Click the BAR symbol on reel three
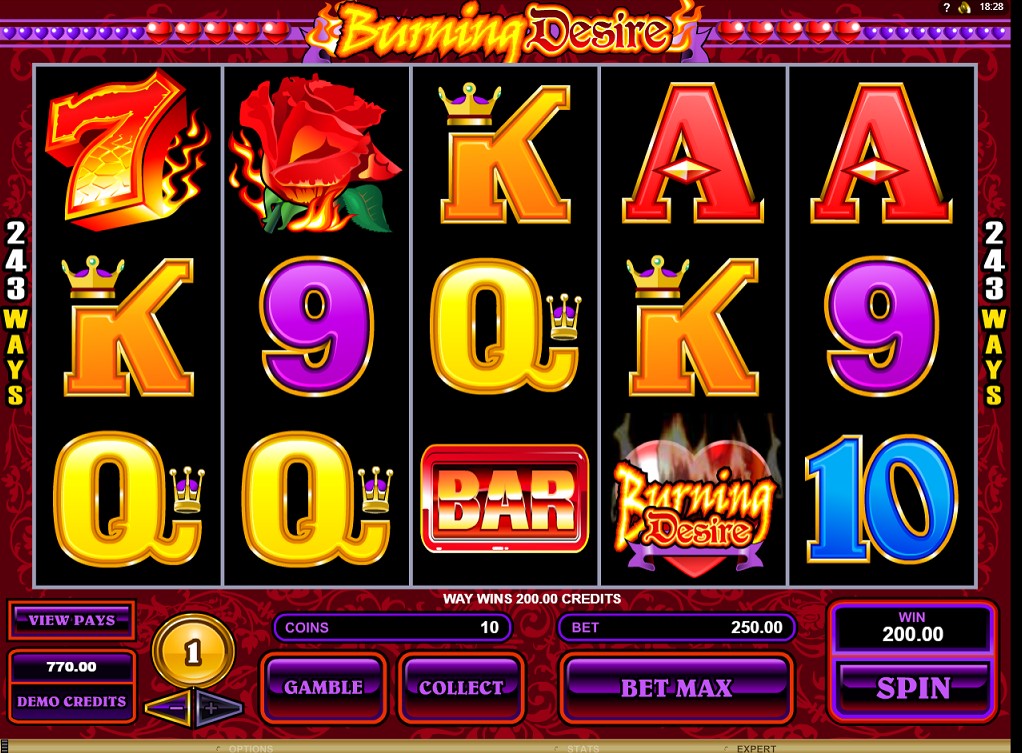 504,499
